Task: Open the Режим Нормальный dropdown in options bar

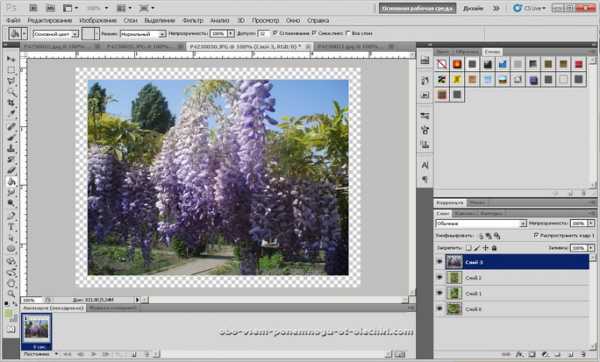Action: pos(143,34)
